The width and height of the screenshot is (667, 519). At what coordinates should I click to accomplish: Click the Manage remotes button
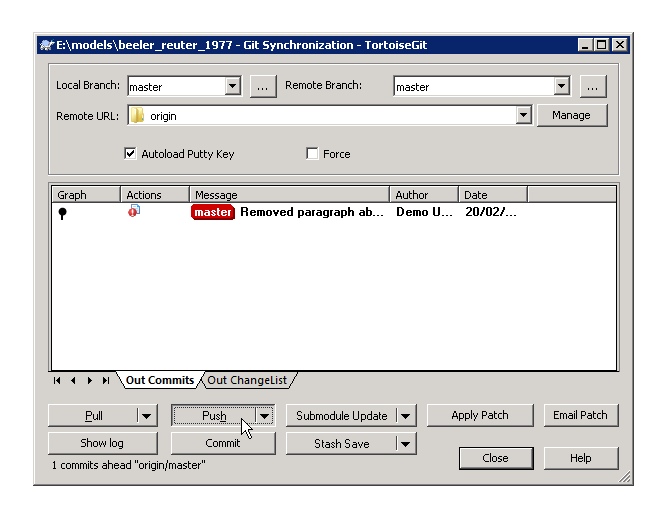coord(572,115)
